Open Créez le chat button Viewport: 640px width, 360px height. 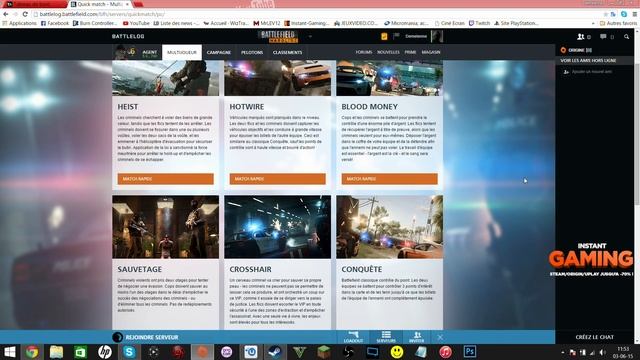point(594,337)
